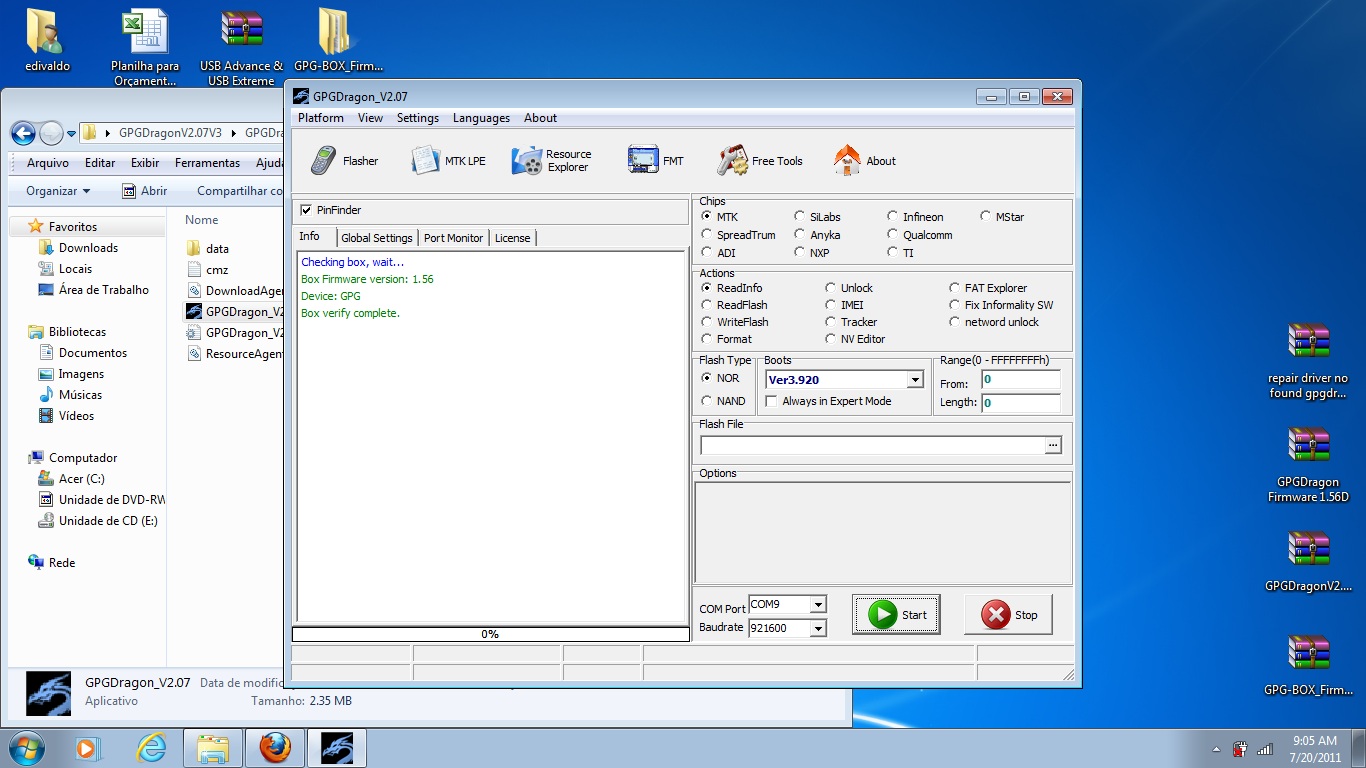The width and height of the screenshot is (1366, 768).
Task: Open the Baudrate dropdown
Action: point(818,629)
